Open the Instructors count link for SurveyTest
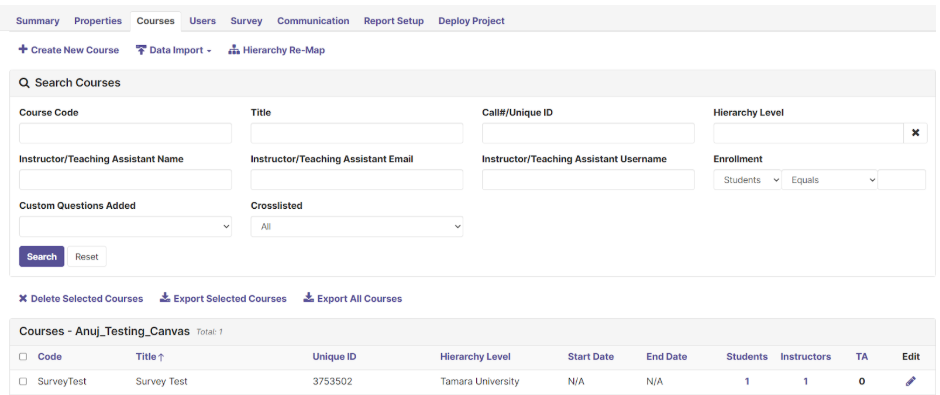The width and height of the screenshot is (940, 395). [x=806, y=381]
